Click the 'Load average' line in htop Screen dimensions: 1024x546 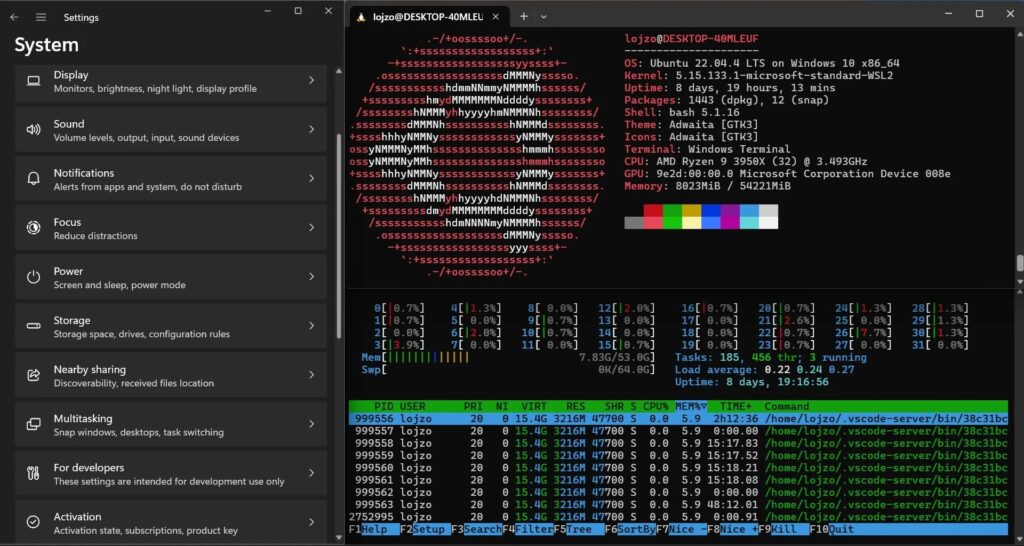pos(764,370)
